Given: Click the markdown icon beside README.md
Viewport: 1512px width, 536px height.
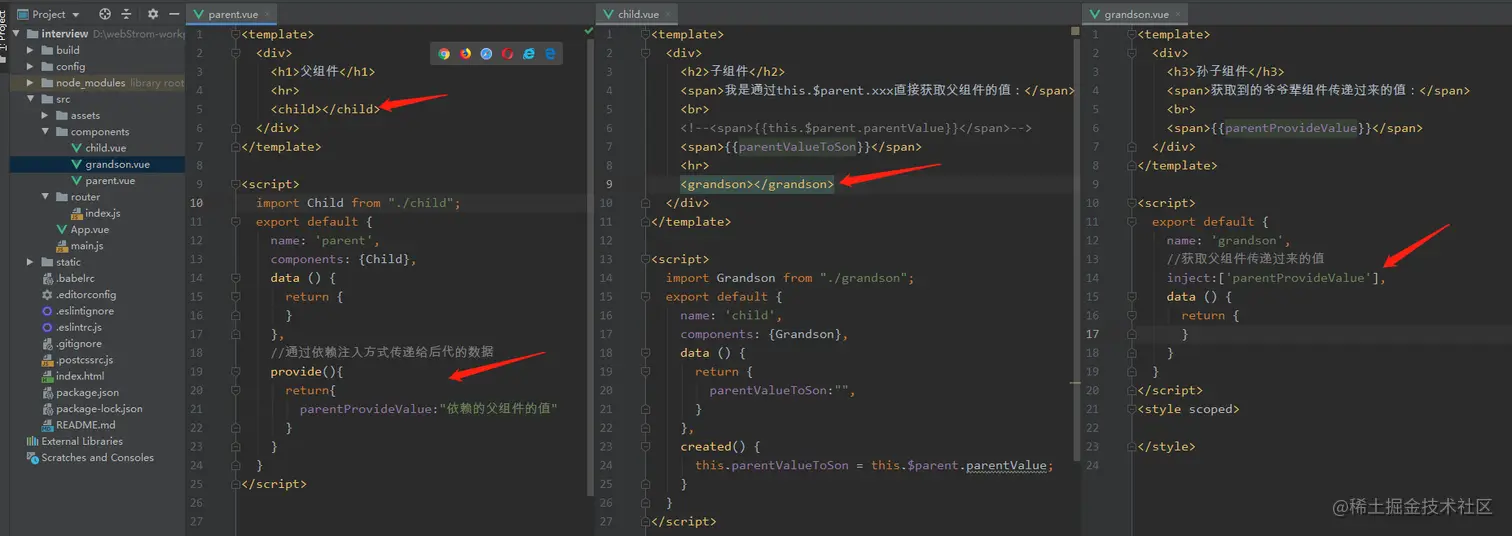Looking at the screenshot, I should (47, 425).
